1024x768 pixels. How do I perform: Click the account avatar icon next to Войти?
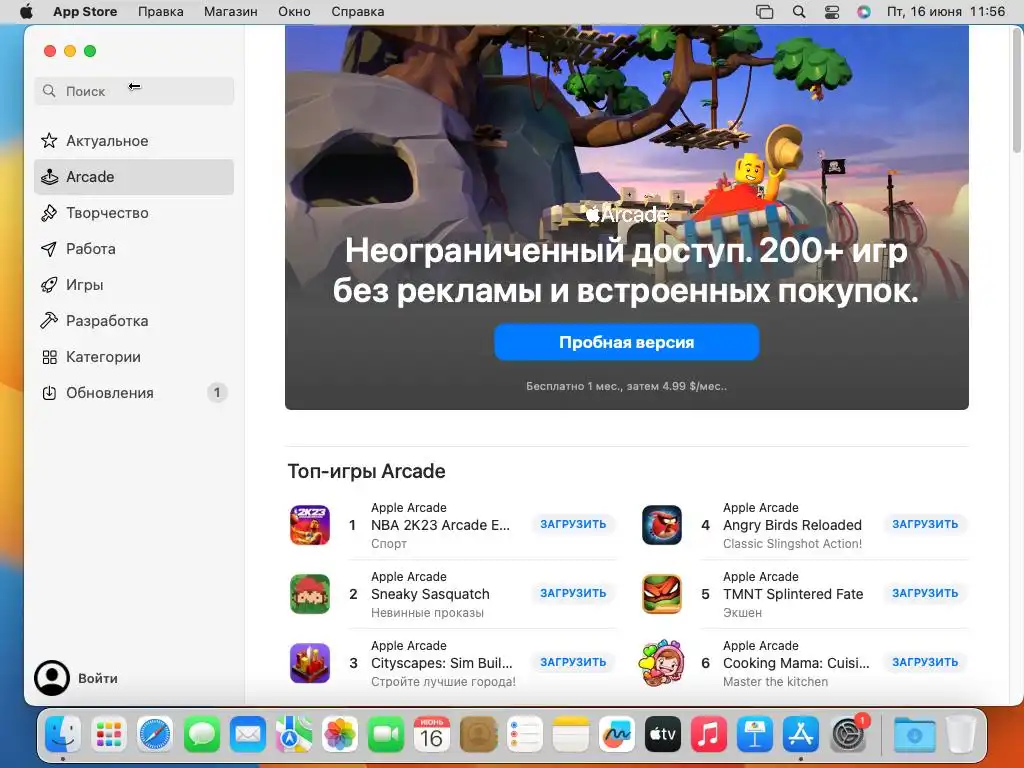(52, 678)
